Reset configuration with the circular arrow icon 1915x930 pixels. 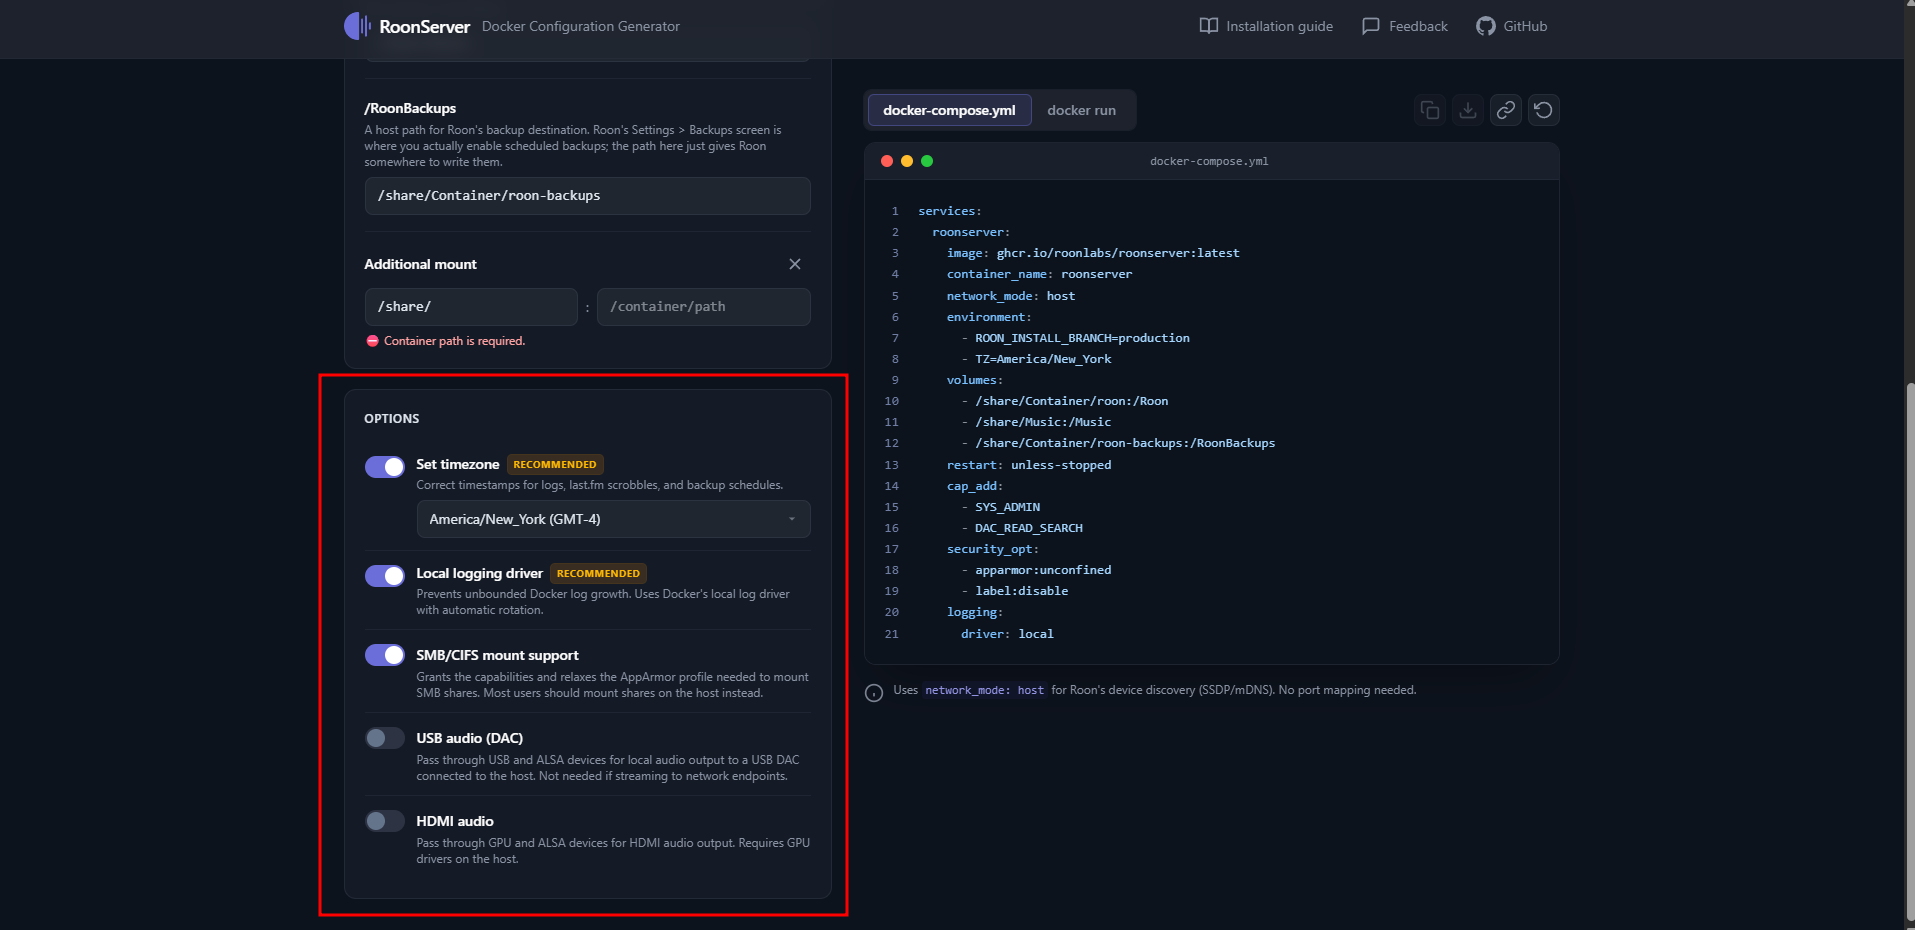click(1543, 110)
